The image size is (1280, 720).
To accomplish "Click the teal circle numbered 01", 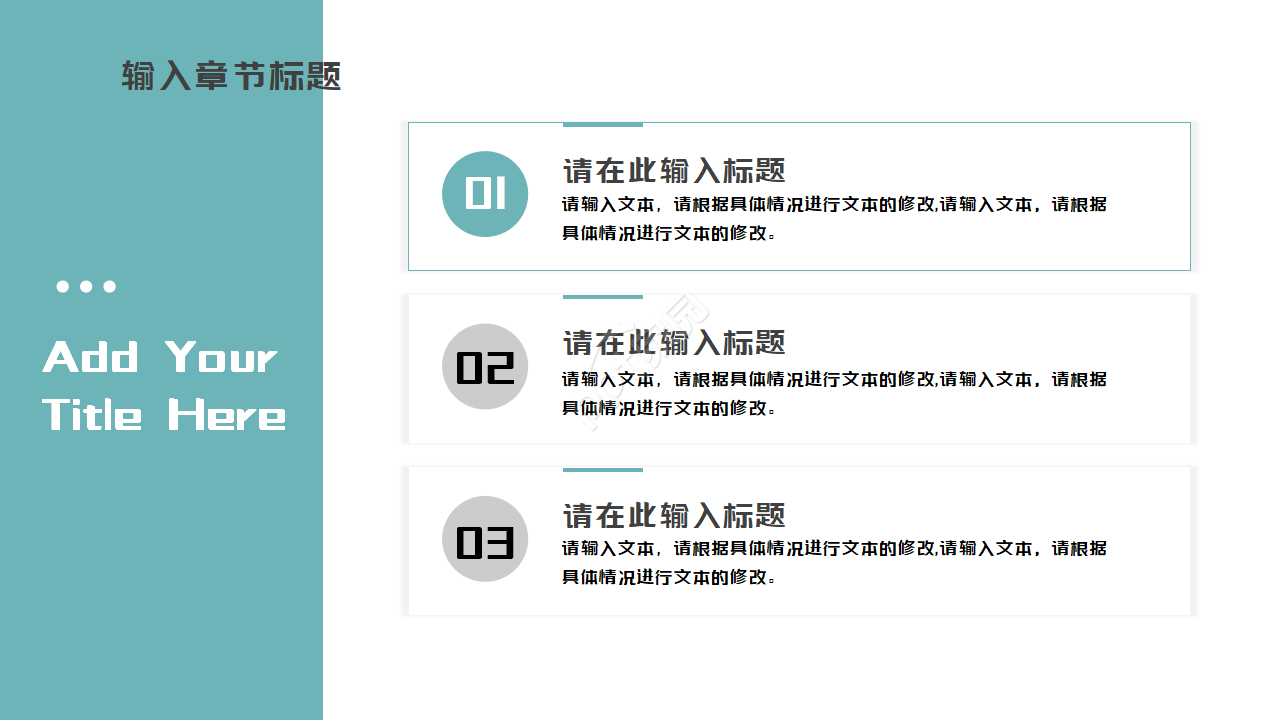I will (485, 194).
